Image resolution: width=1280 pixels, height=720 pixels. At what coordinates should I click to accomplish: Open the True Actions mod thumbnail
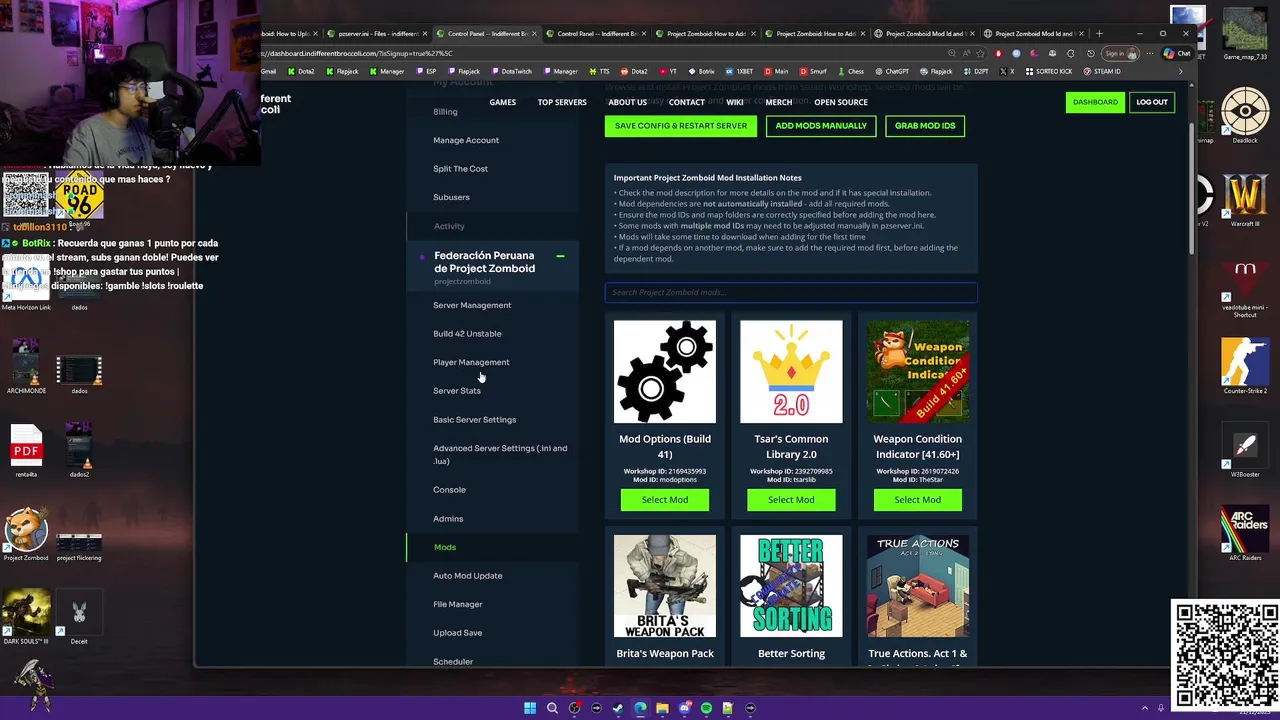pos(918,586)
